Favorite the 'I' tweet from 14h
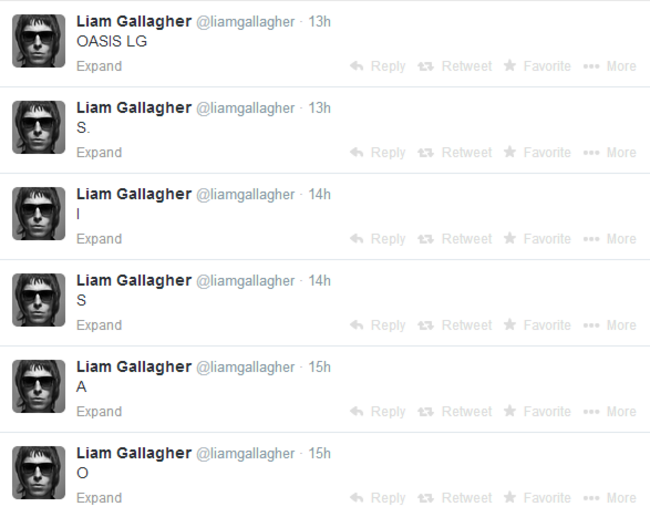Screen dimensions: 650x517 [537, 239]
